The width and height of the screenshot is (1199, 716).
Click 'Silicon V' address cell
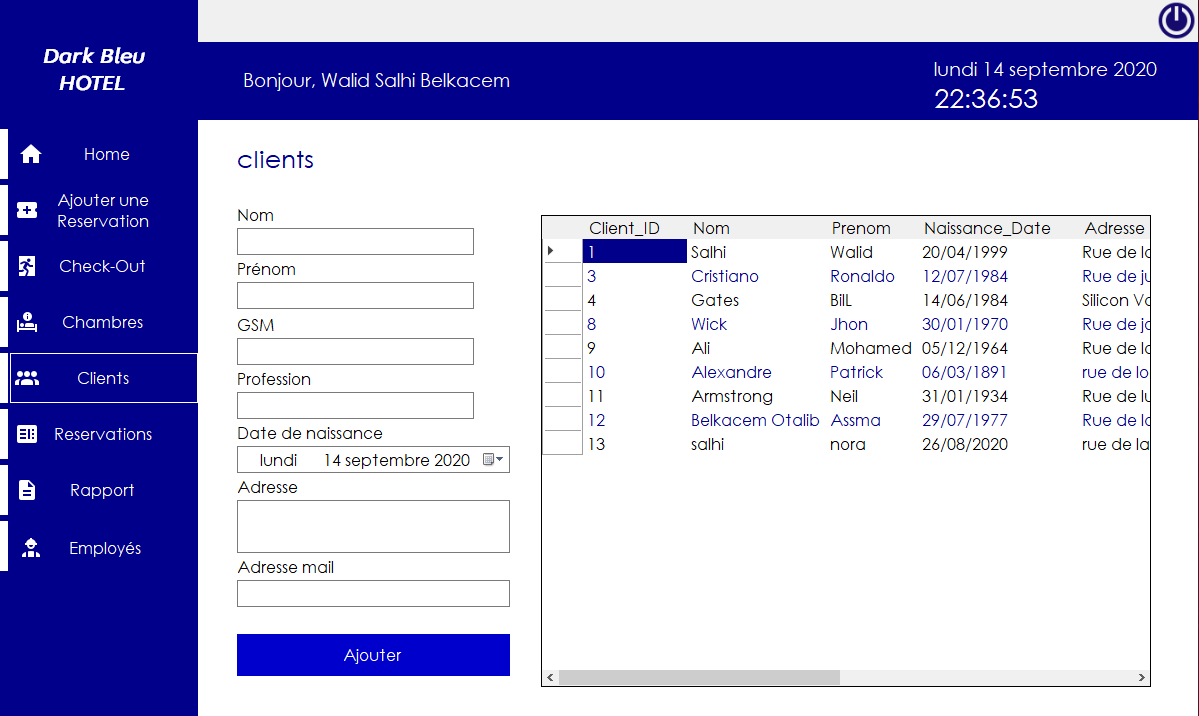(x=1115, y=300)
